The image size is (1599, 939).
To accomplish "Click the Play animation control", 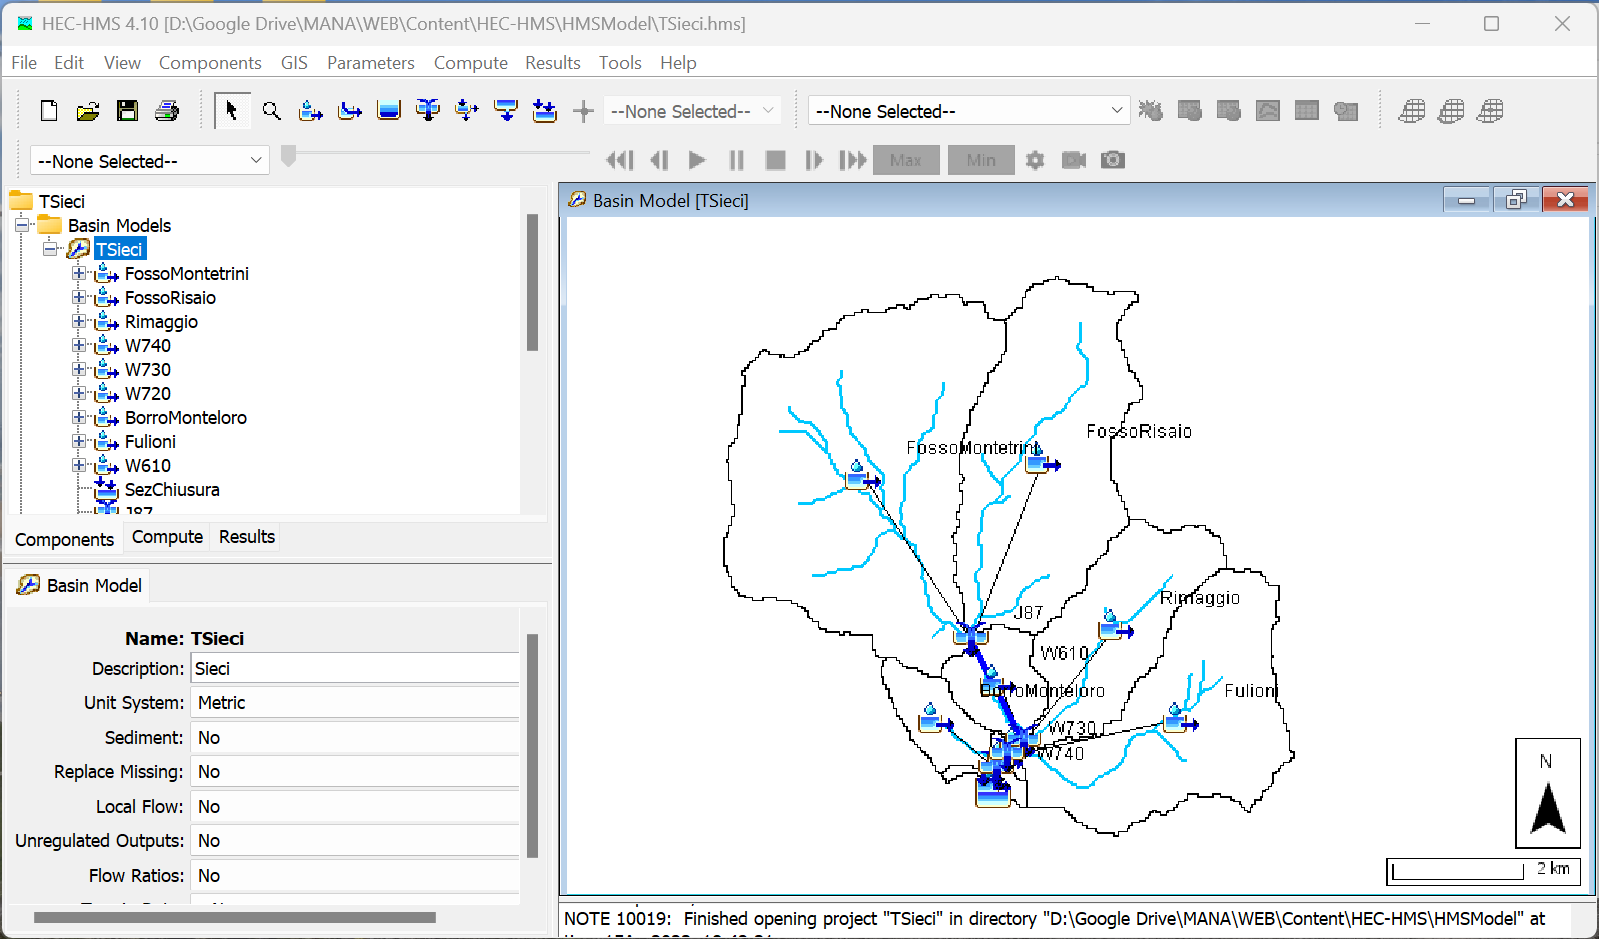I will coord(697,160).
